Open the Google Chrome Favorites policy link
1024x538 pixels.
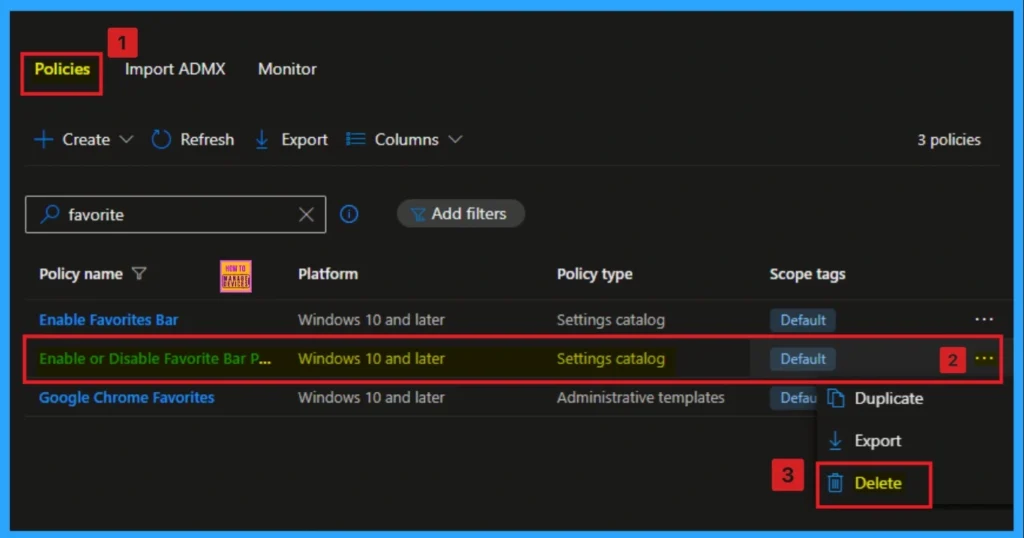coord(127,398)
